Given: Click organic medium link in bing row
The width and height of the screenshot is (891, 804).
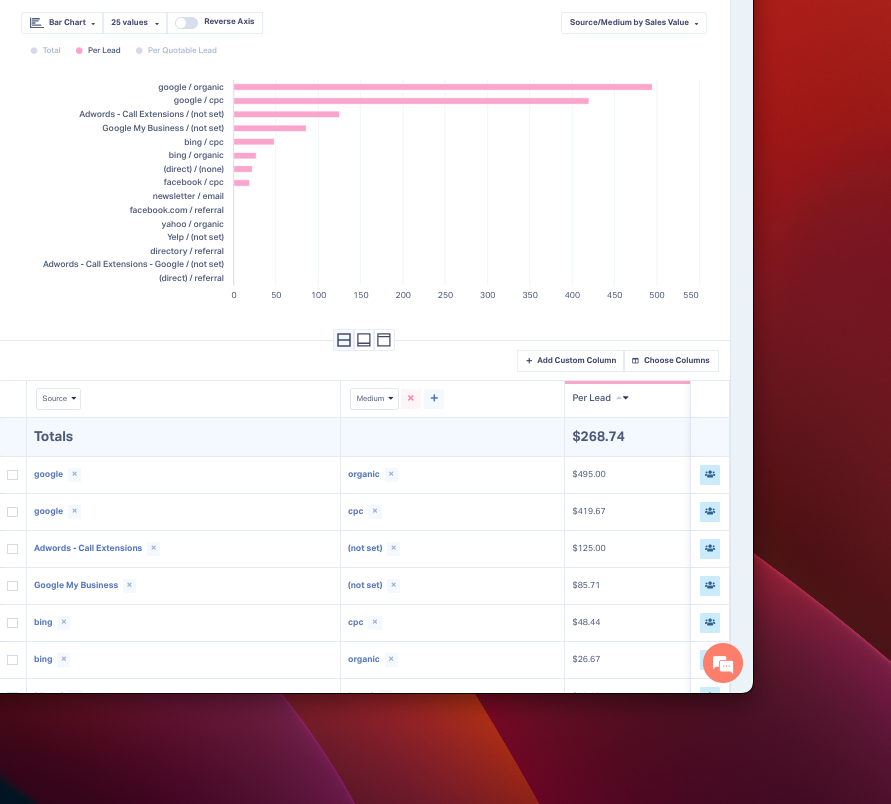Looking at the screenshot, I should [364, 659].
